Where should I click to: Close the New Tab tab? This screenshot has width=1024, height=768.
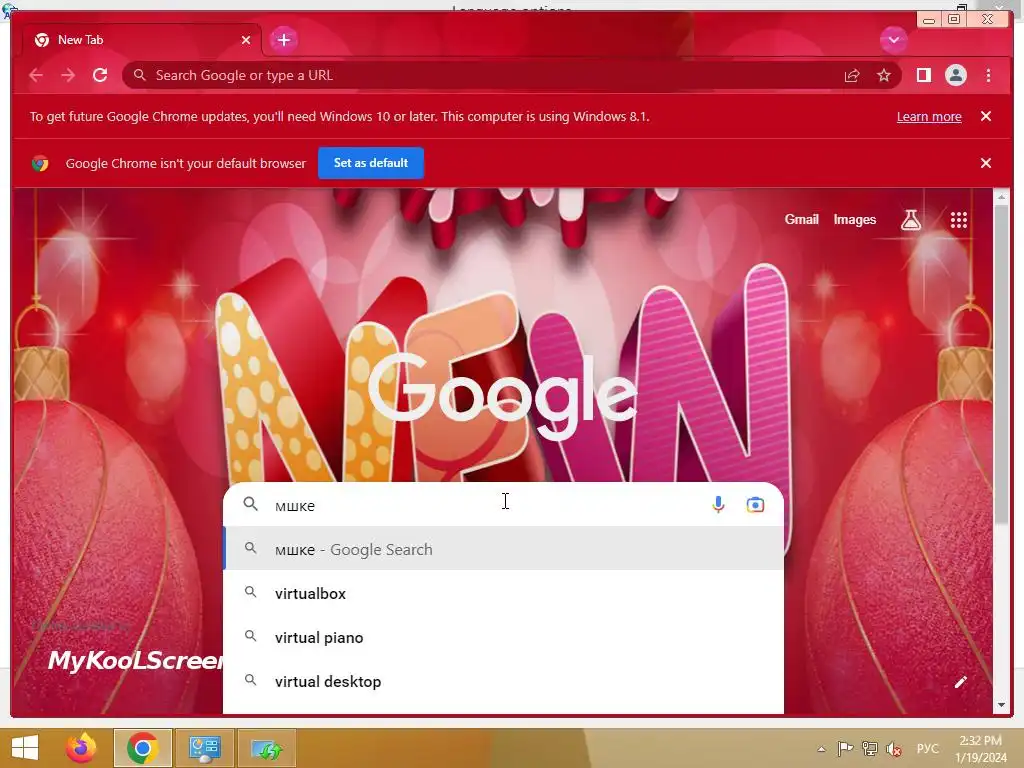pyautogui.click(x=246, y=40)
